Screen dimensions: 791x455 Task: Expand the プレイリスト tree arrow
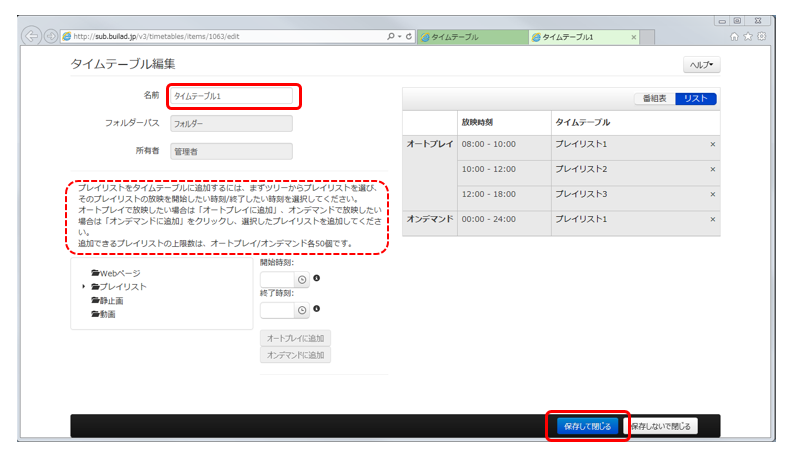coord(84,287)
